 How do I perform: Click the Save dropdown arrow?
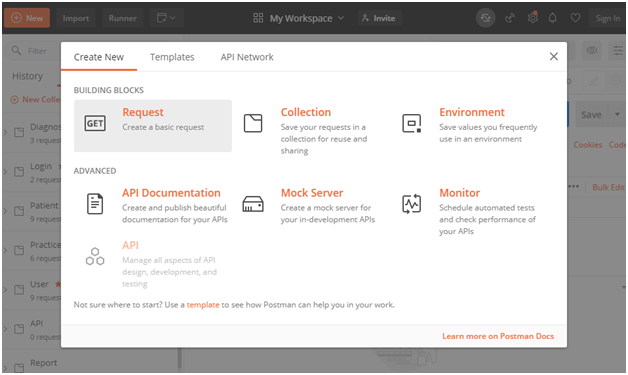[617, 114]
